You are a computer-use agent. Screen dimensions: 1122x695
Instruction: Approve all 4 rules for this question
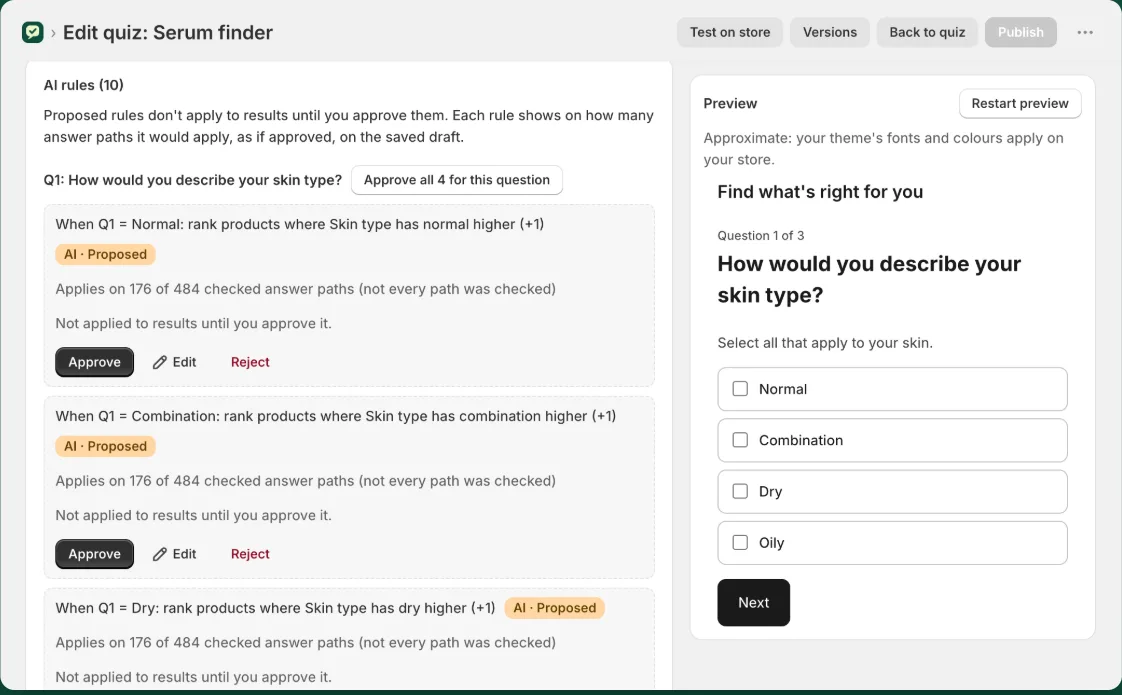pos(457,180)
